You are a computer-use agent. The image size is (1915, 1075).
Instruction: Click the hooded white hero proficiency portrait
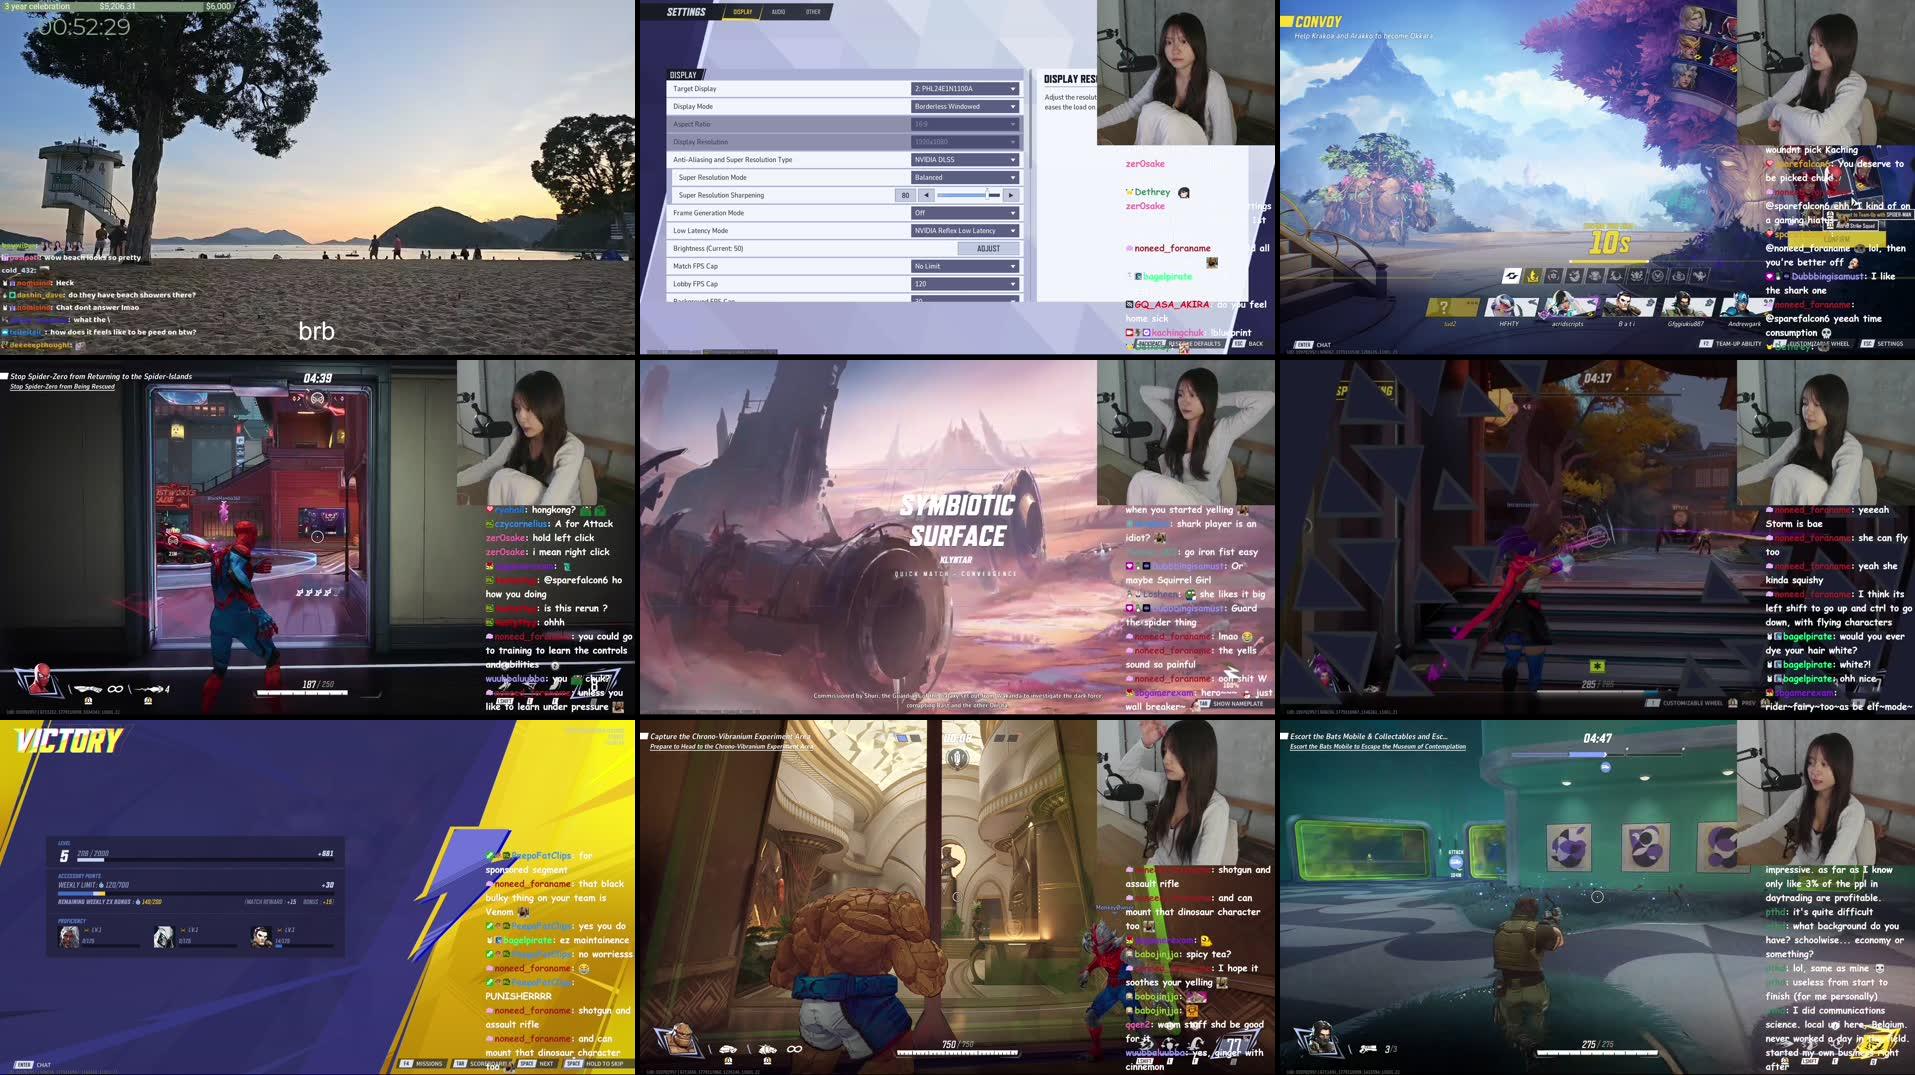pyautogui.click(x=164, y=937)
